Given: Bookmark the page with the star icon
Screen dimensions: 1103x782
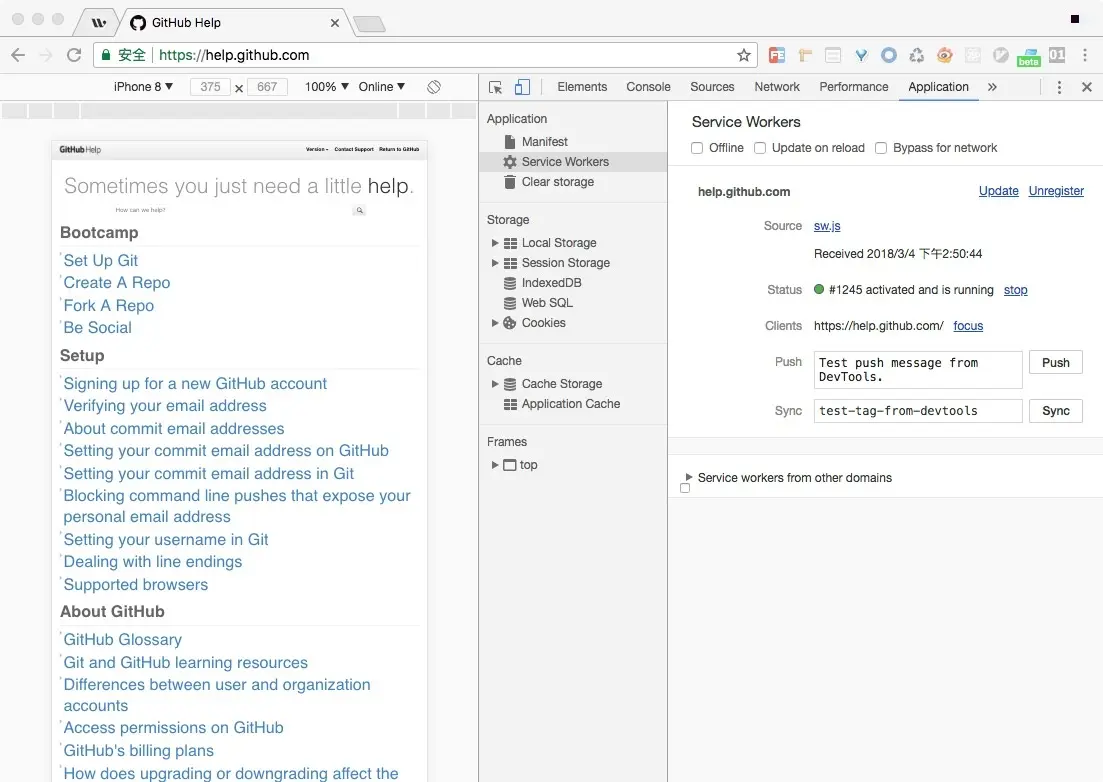Looking at the screenshot, I should (744, 55).
